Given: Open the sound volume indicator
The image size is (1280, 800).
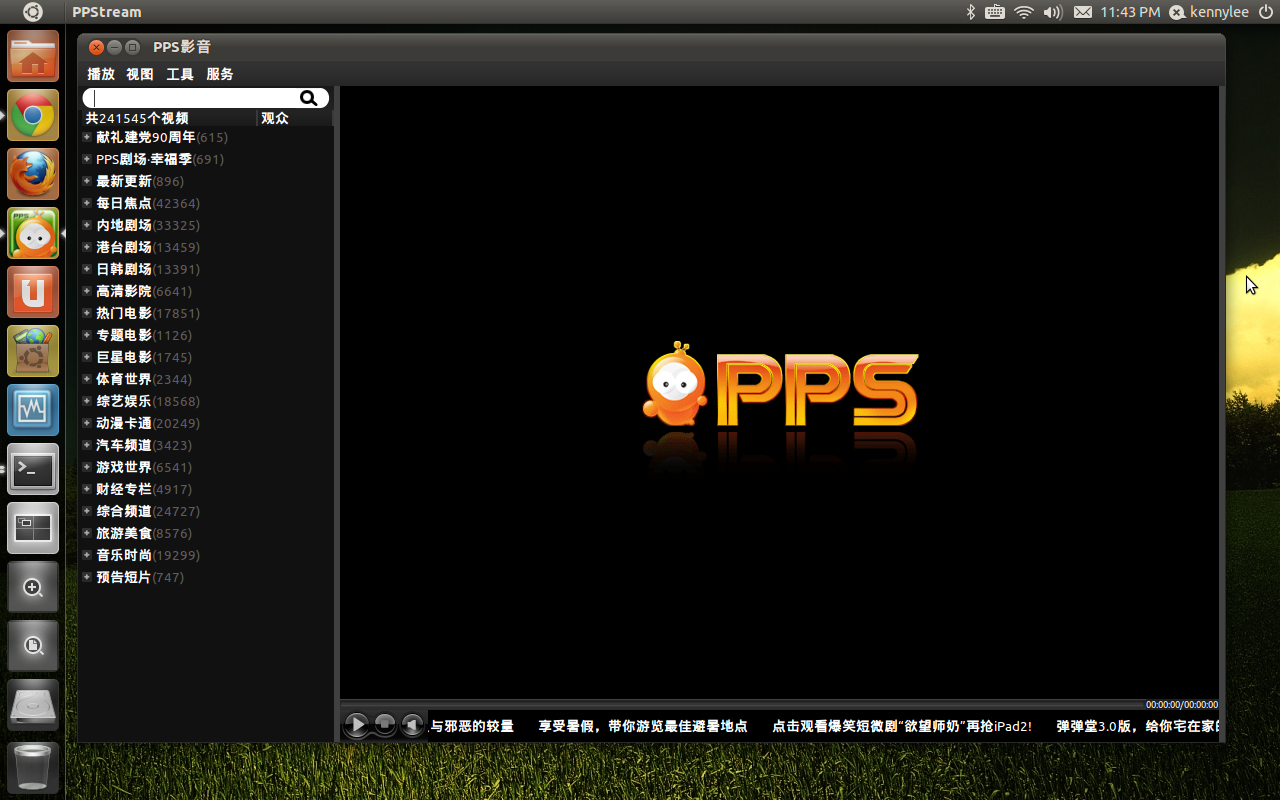Looking at the screenshot, I should pos(1053,12).
